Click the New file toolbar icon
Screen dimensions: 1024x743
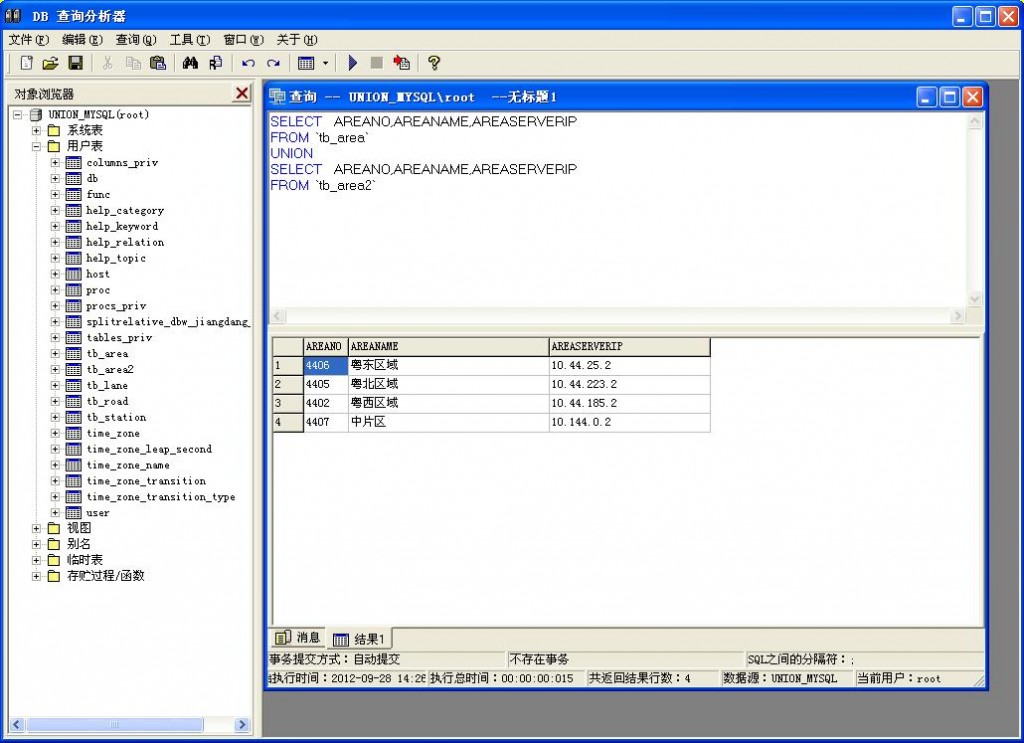[27, 63]
